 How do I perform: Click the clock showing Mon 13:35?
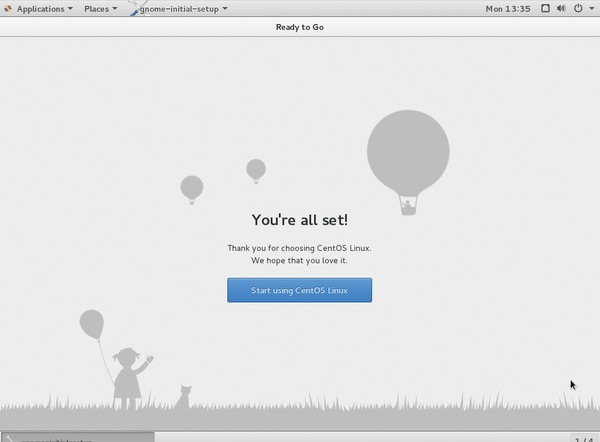tap(508, 9)
